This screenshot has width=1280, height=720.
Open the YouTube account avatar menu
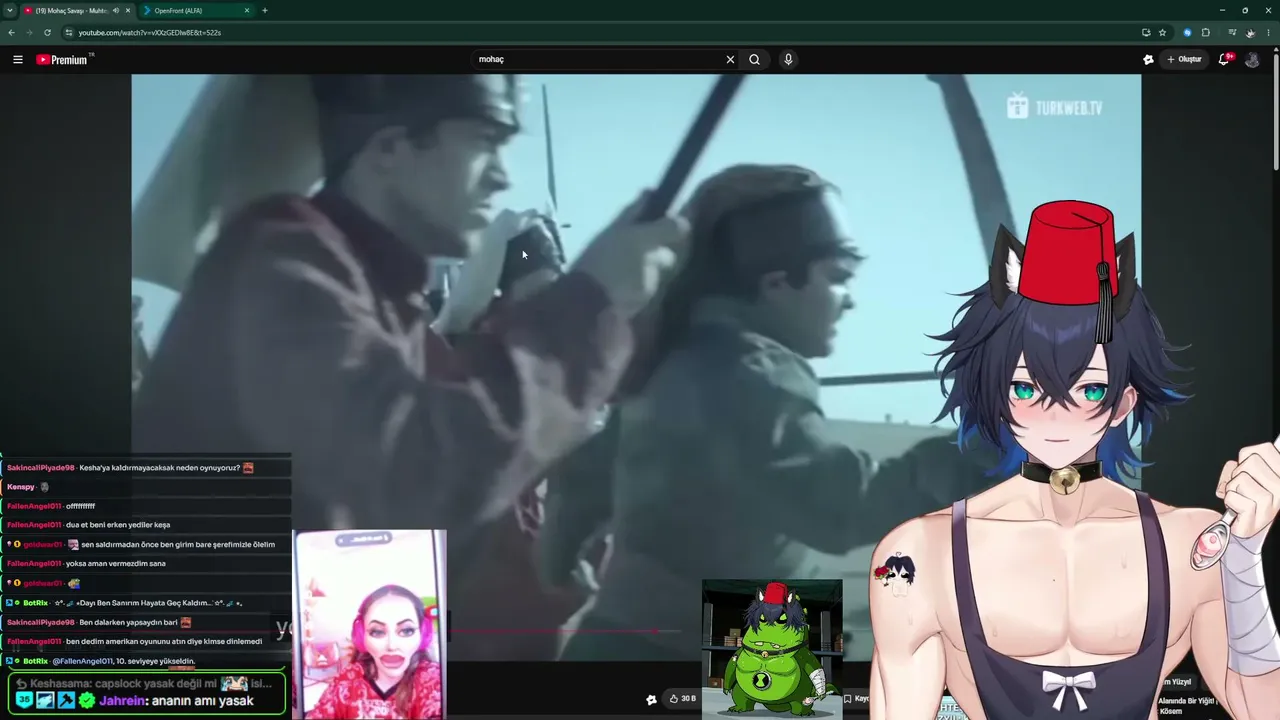pyautogui.click(x=1252, y=60)
